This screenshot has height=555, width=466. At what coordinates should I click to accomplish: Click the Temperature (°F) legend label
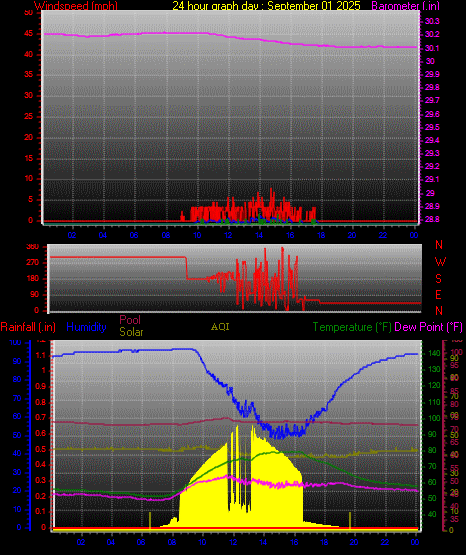(352, 327)
